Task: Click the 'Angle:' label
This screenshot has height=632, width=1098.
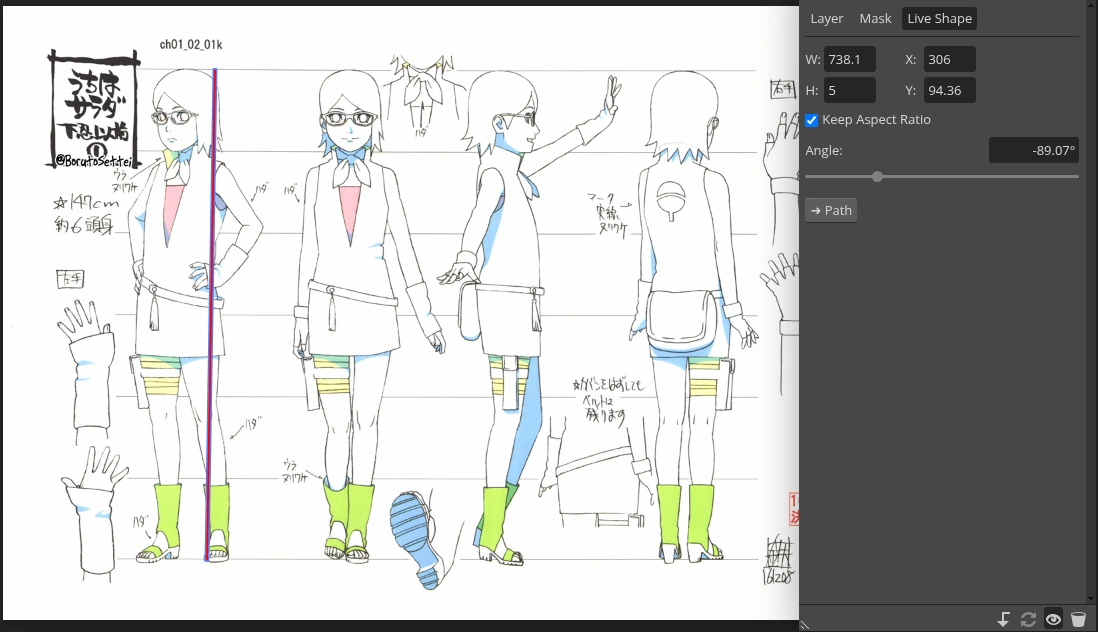Action: point(824,150)
